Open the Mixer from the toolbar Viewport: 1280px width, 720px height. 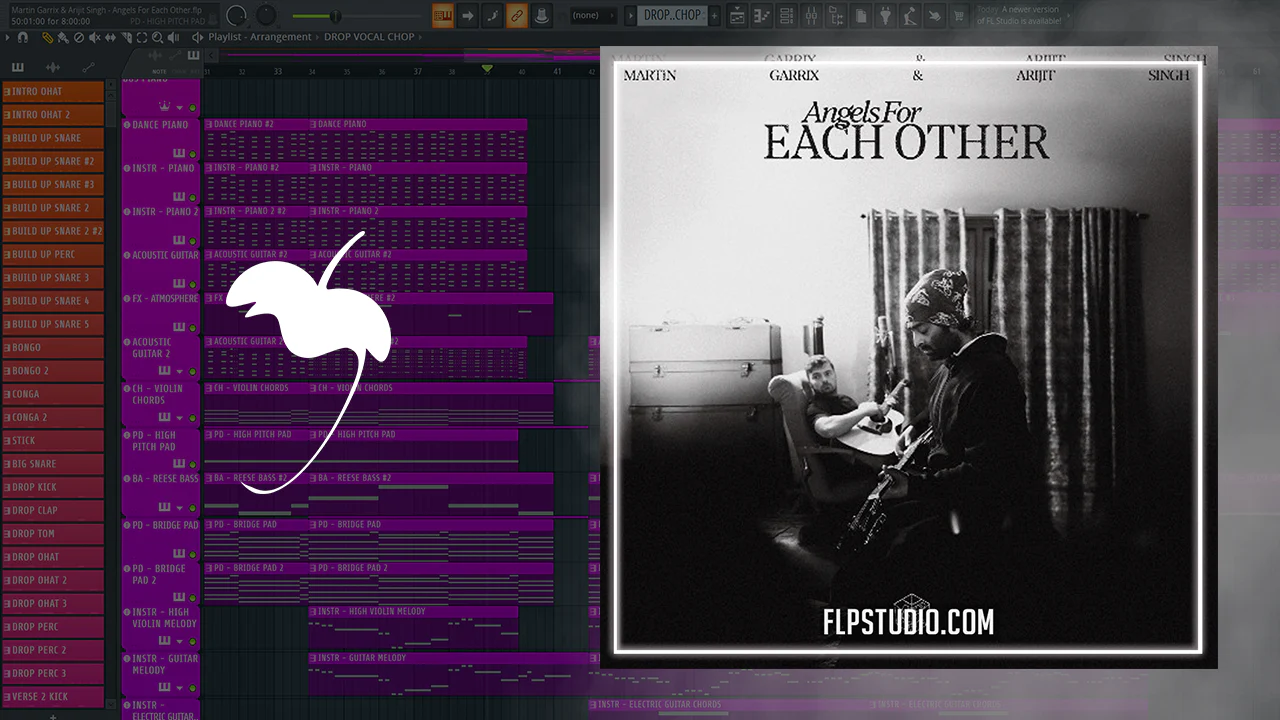pos(811,15)
